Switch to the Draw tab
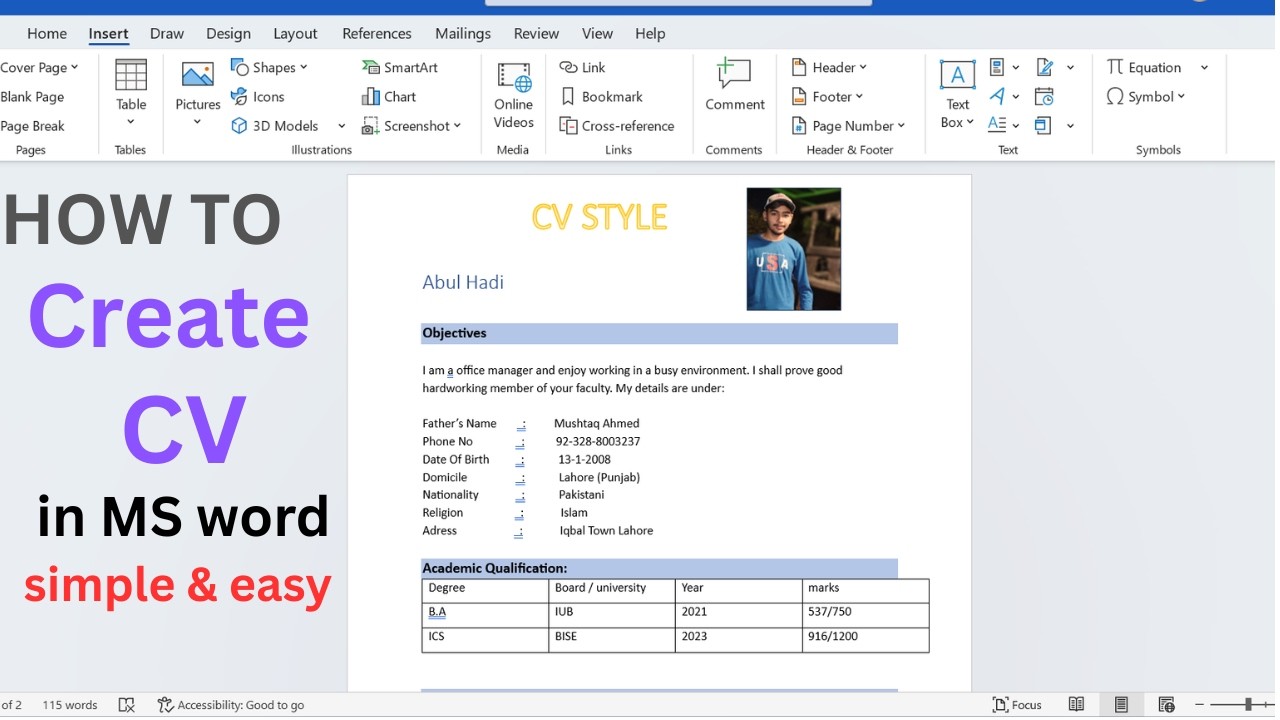 pyautogui.click(x=167, y=33)
